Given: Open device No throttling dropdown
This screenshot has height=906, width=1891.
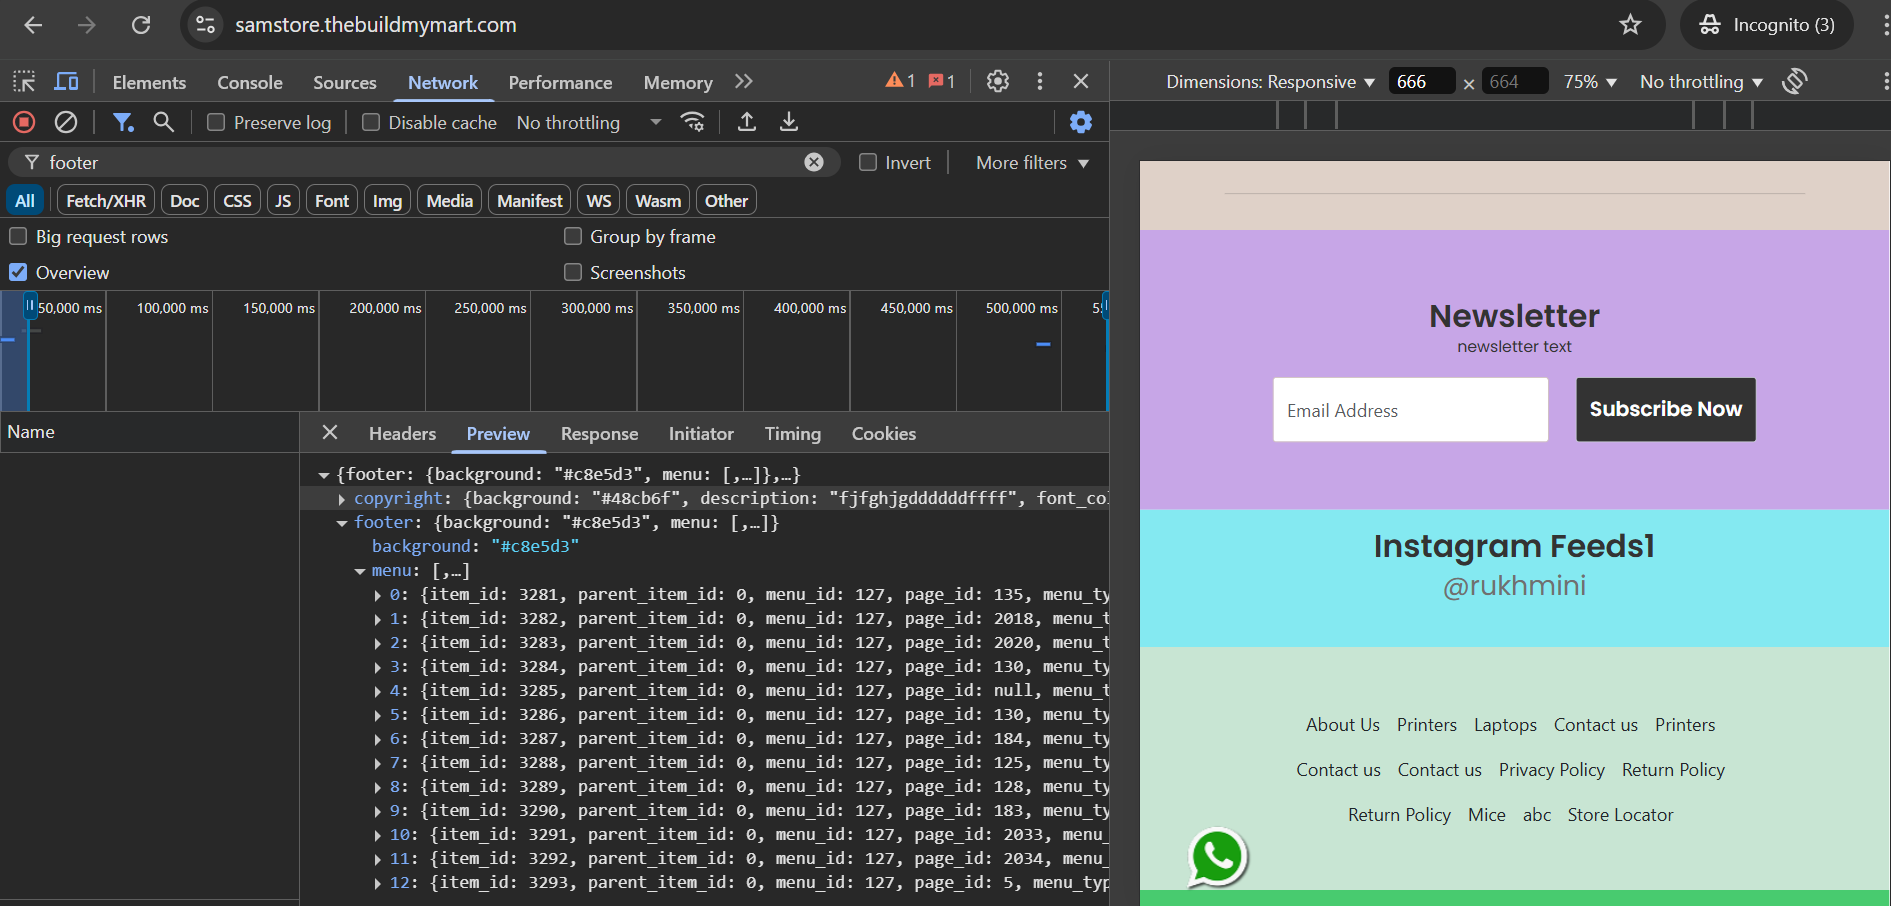Looking at the screenshot, I should (1701, 81).
